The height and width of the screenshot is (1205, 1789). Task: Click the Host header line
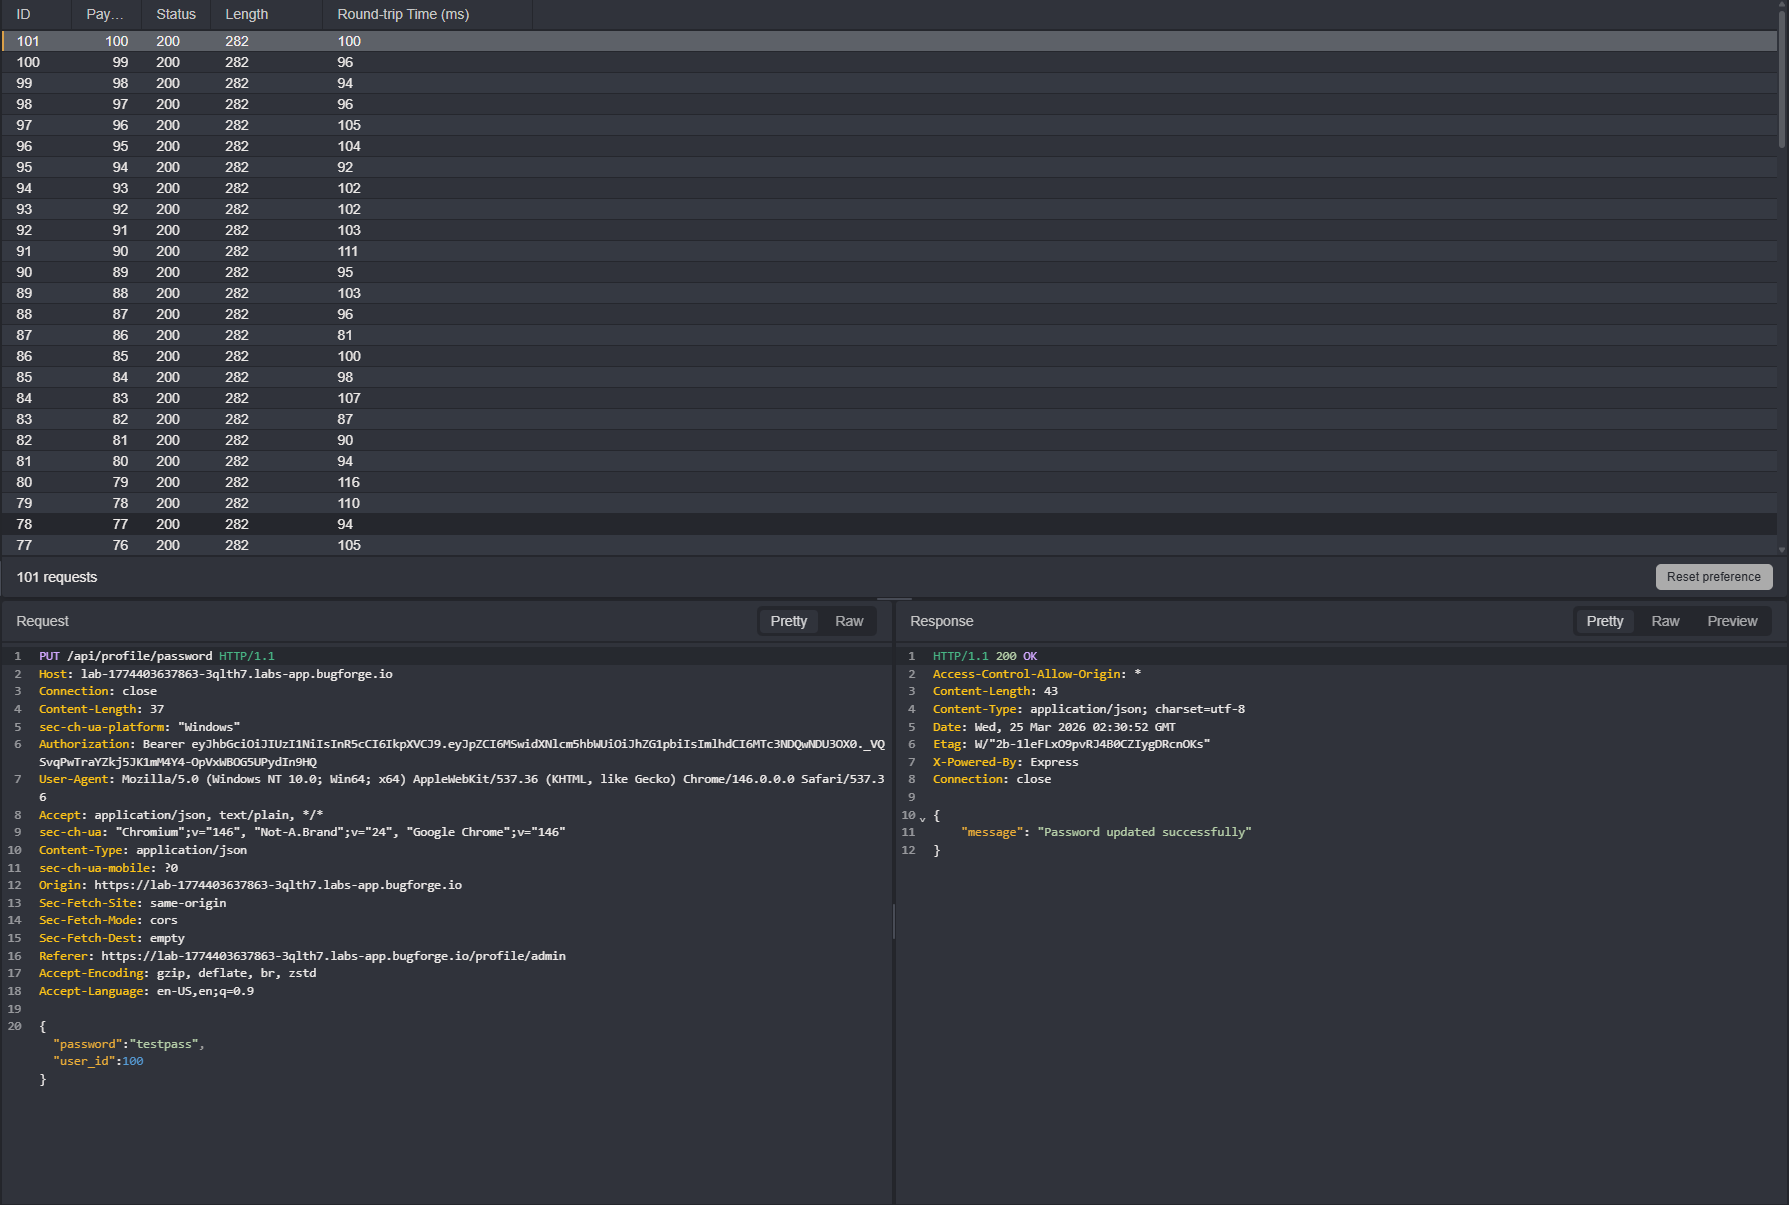[216, 674]
